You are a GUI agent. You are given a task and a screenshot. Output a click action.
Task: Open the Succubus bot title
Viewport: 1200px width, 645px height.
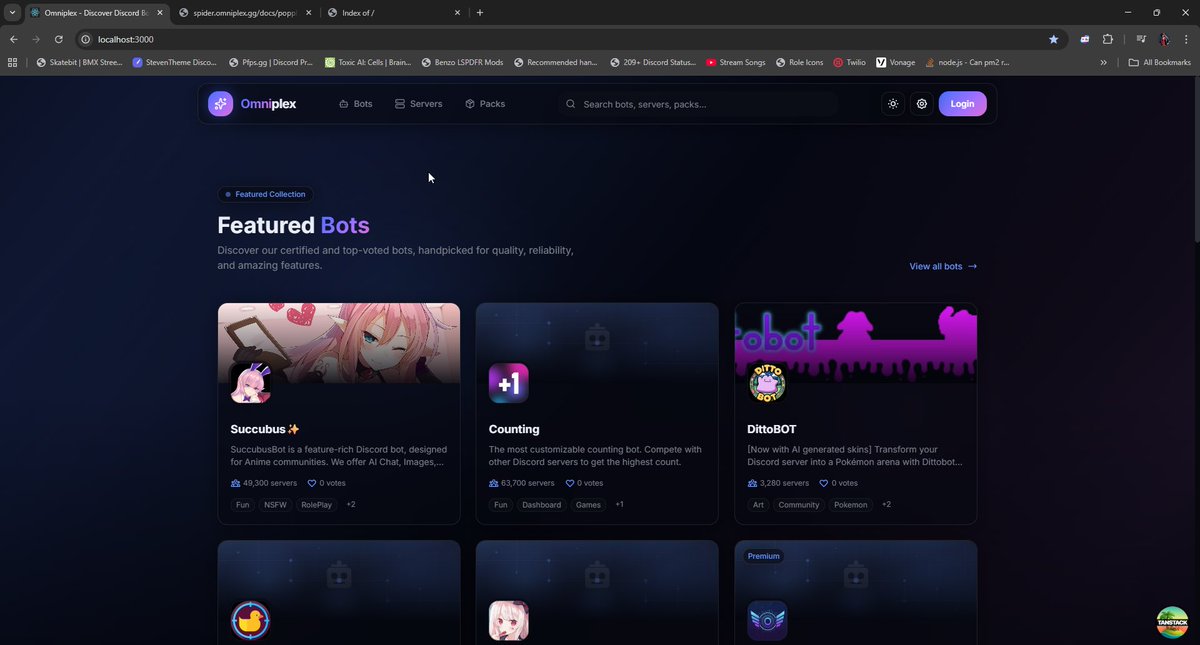(x=265, y=429)
